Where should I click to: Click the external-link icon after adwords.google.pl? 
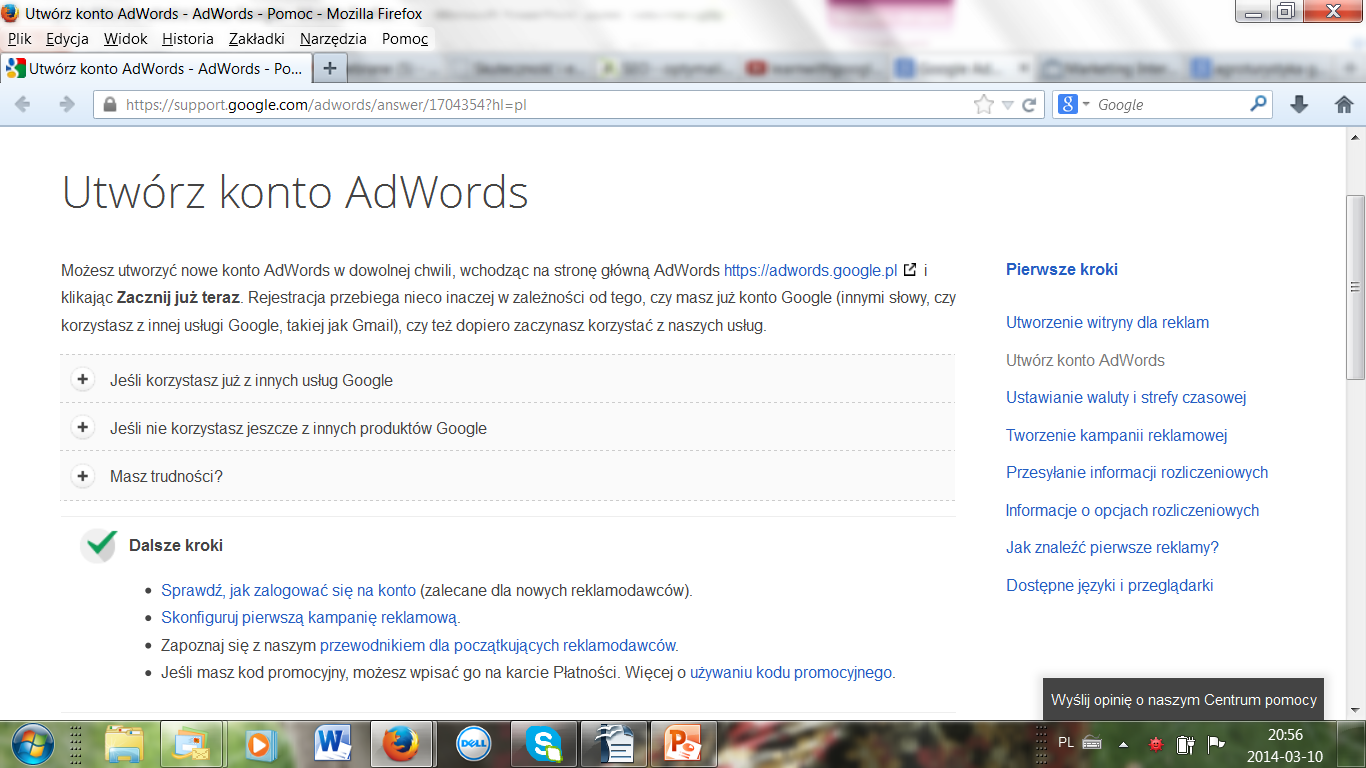909,270
